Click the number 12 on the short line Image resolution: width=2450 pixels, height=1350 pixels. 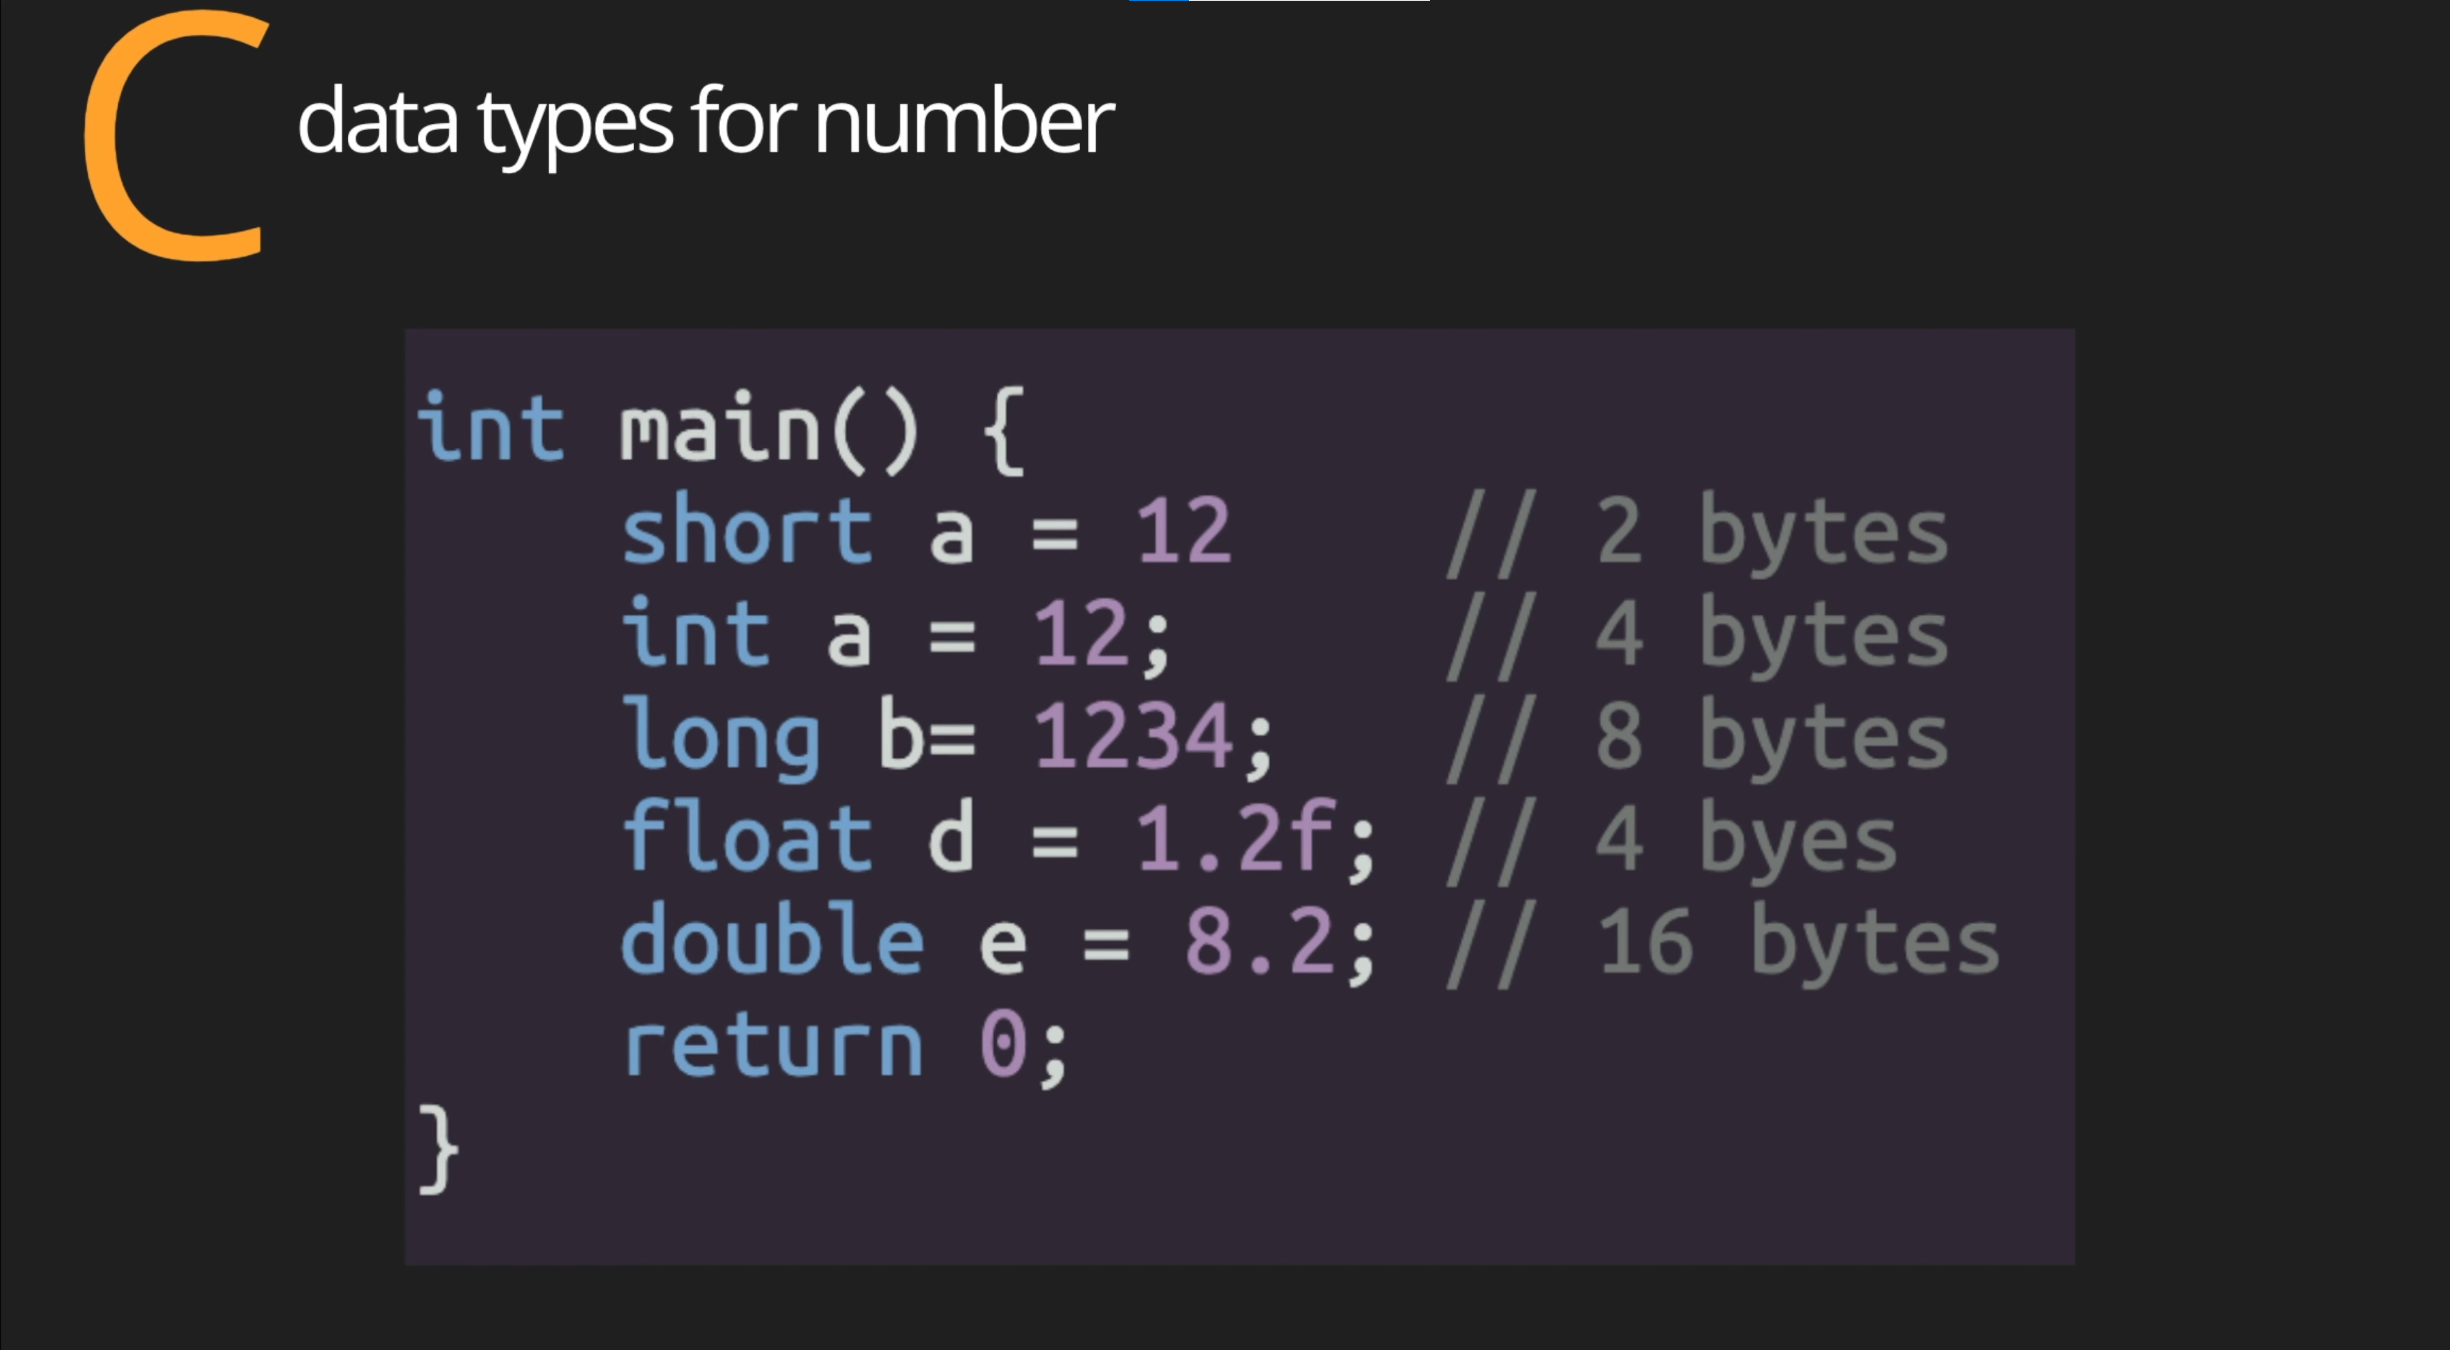pos(1184,531)
